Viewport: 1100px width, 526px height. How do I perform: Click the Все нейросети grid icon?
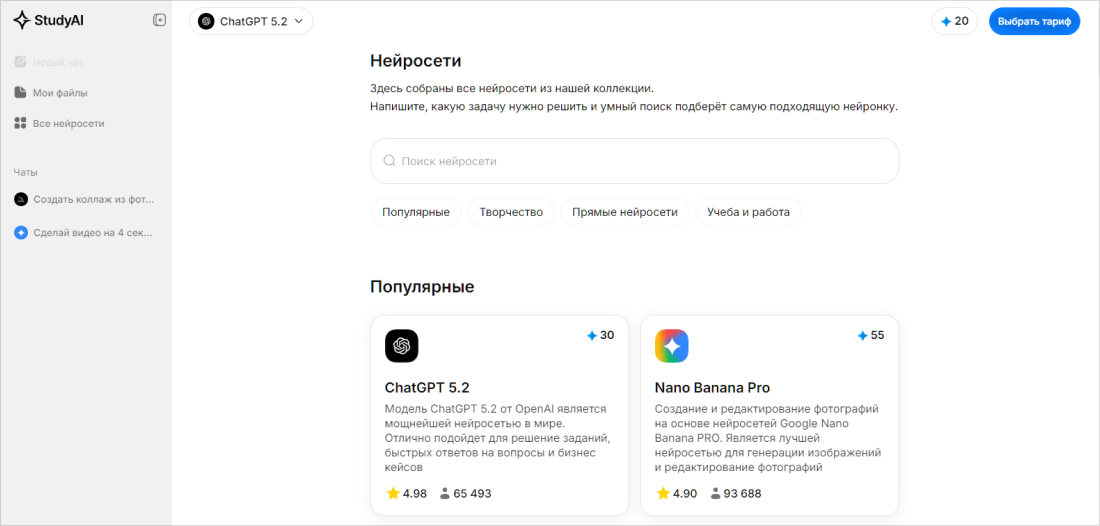point(20,123)
